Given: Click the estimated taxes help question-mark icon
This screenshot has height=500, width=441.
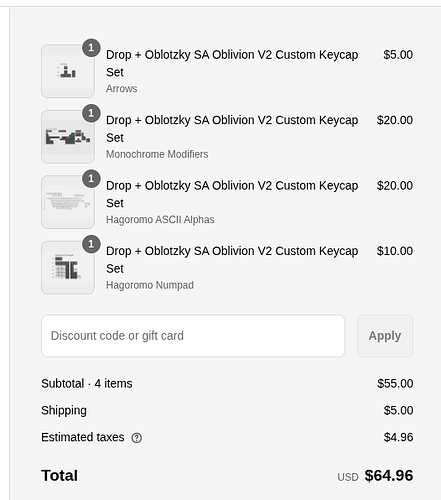Looking at the screenshot, I should [x=137, y=438].
